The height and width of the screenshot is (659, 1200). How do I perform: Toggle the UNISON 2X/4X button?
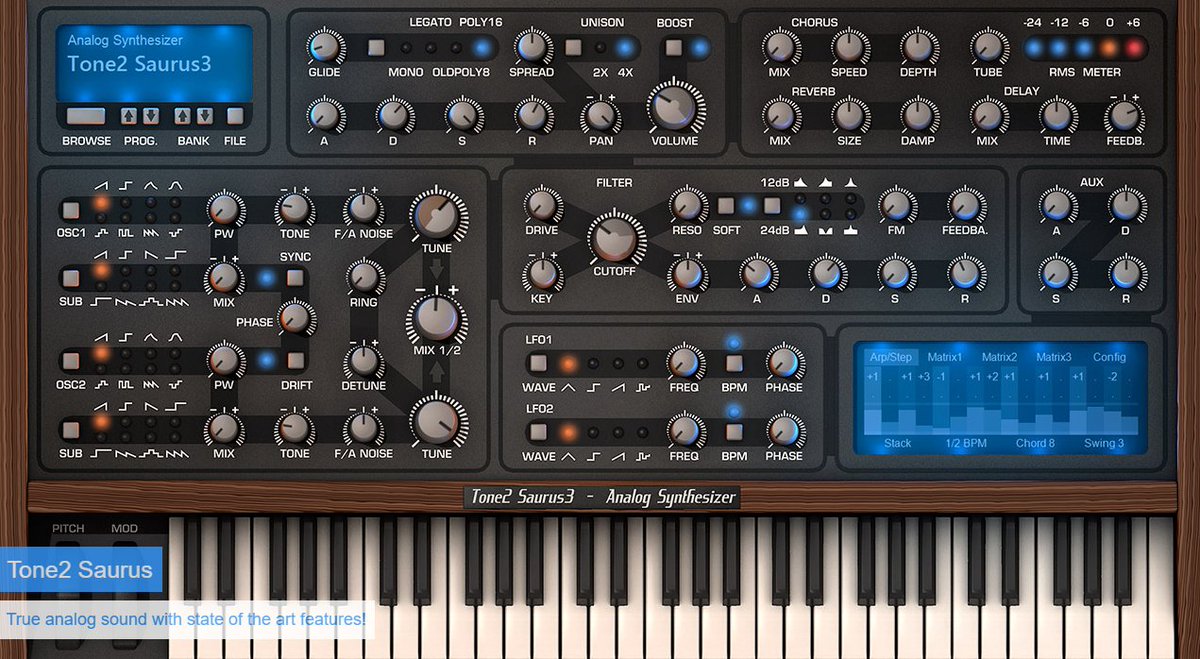pos(573,47)
